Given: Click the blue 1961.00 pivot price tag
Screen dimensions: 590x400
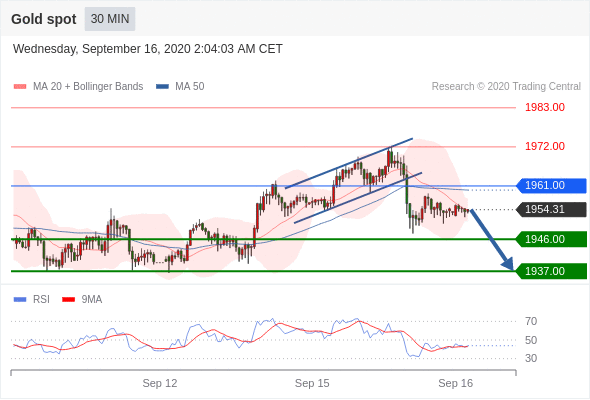Looking at the screenshot, I should tap(551, 186).
